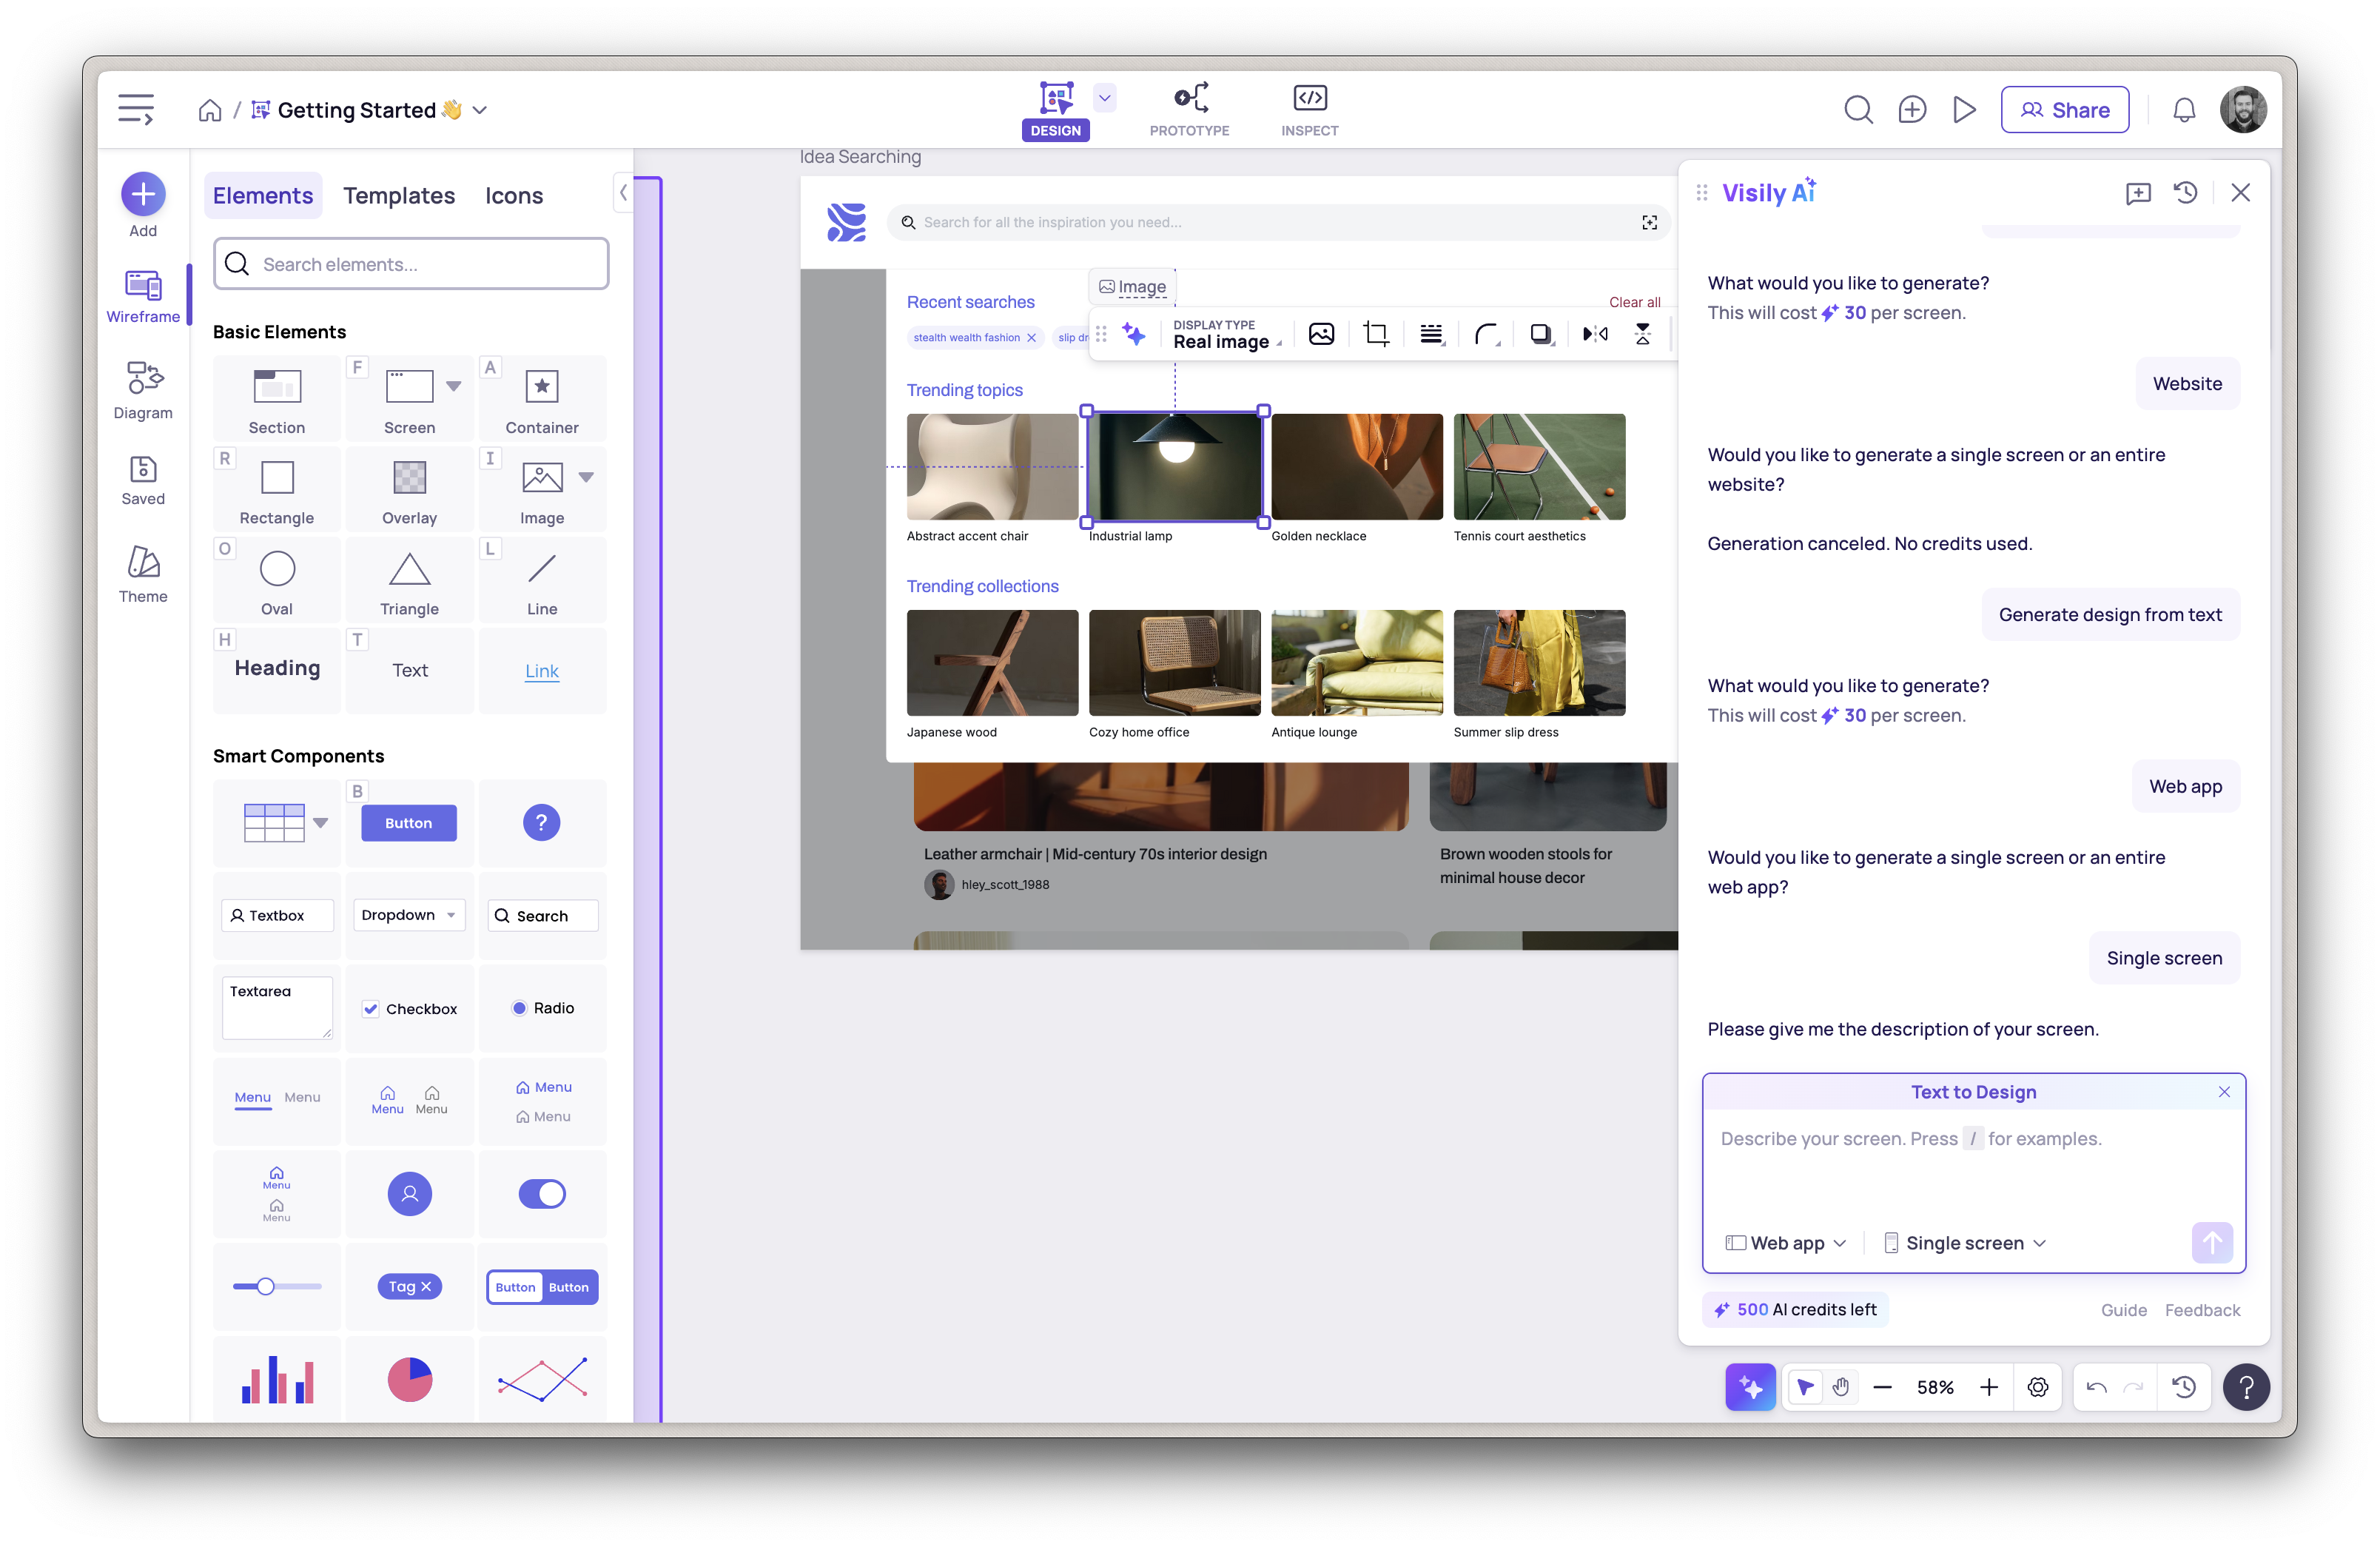Click the Share button
This screenshot has height=1547, width=2380.
(2064, 110)
